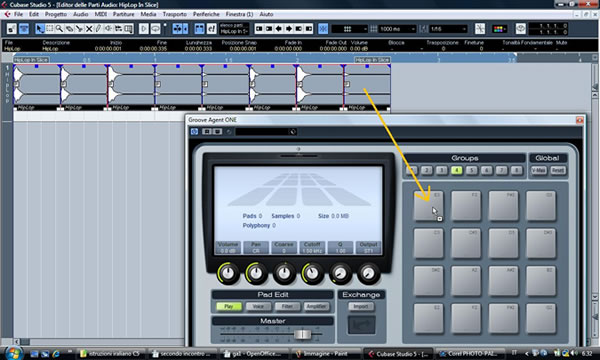Toggle the Autoscroll button
This screenshot has width=600, height=360.
(178, 29)
